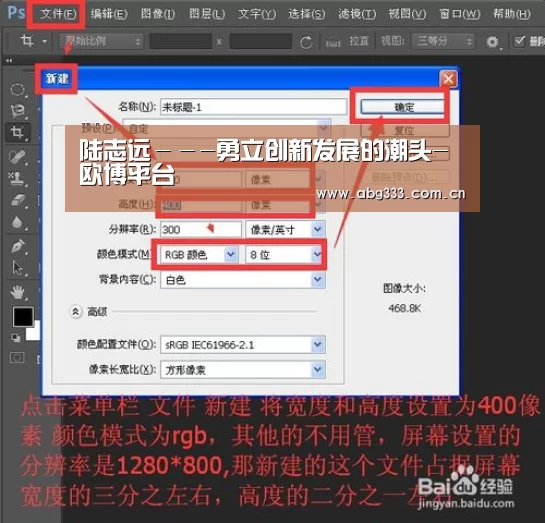
Task: Open the 像素/英寸 resolution unit dropdown
Action: click(285, 229)
